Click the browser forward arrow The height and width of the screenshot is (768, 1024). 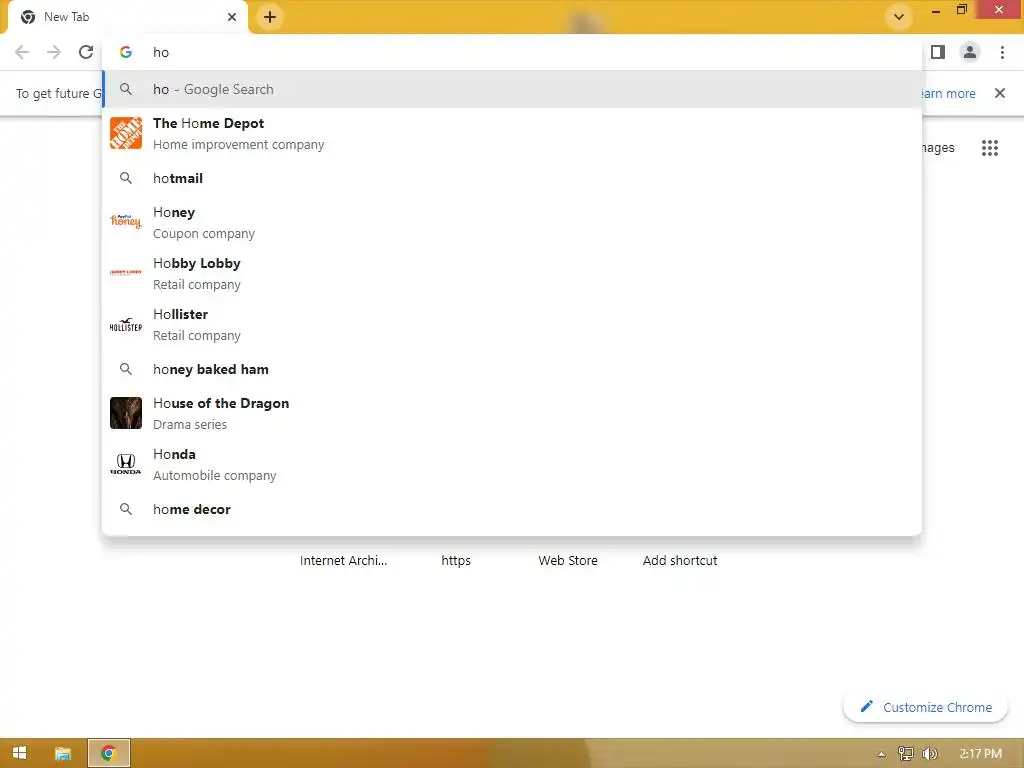point(54,52)
